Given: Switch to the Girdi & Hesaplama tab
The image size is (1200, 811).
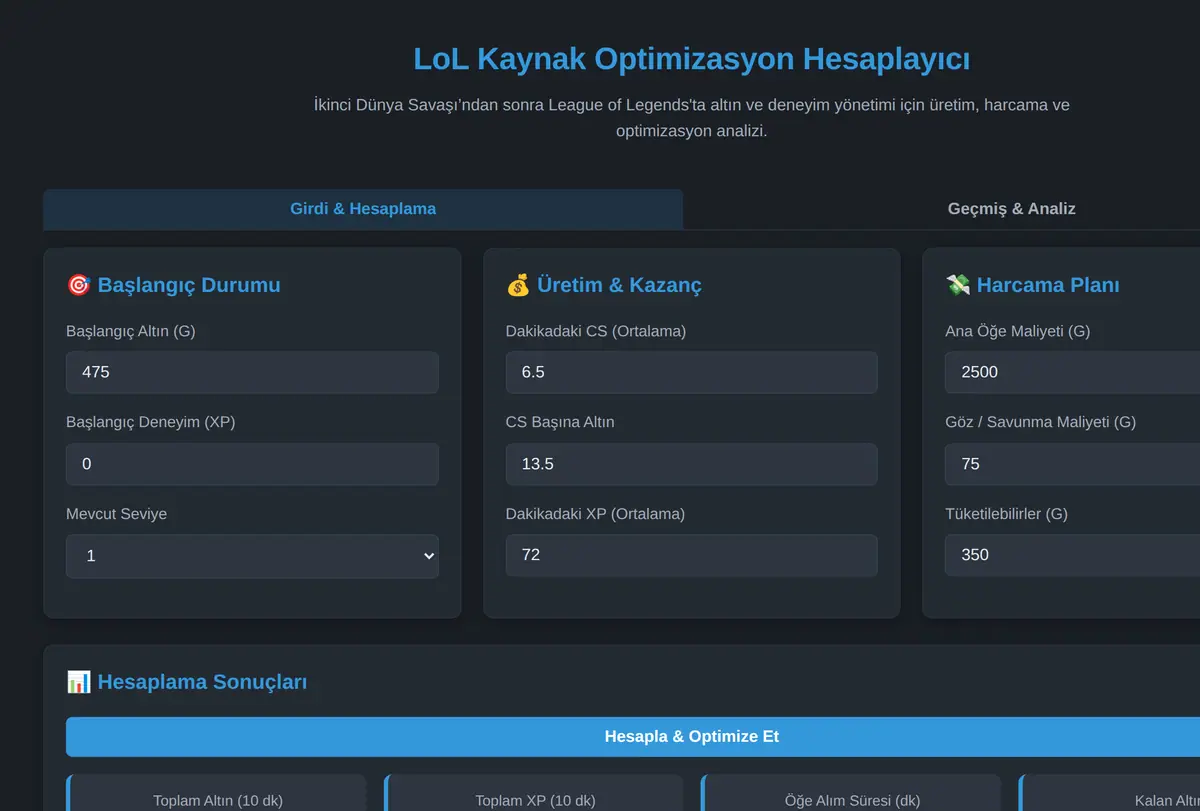Looking at the screenshot, I should [x=363, y=209].
